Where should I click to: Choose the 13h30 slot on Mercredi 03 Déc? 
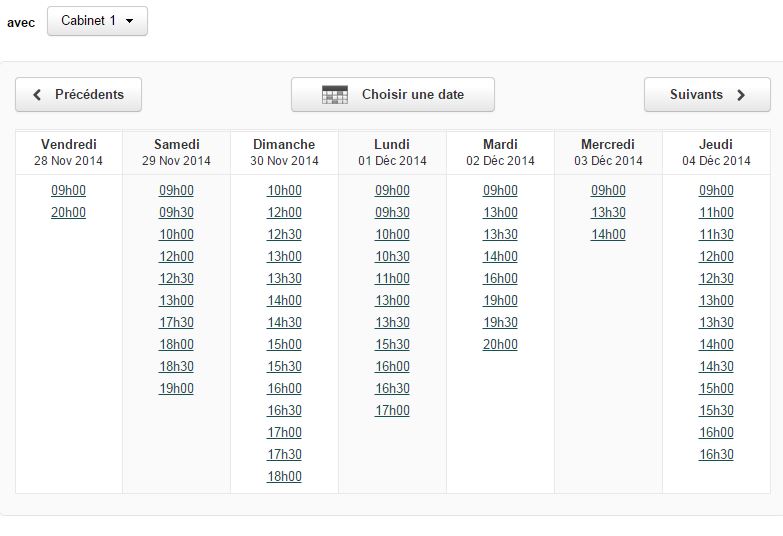pyautogui.click(x=608, y=212)
